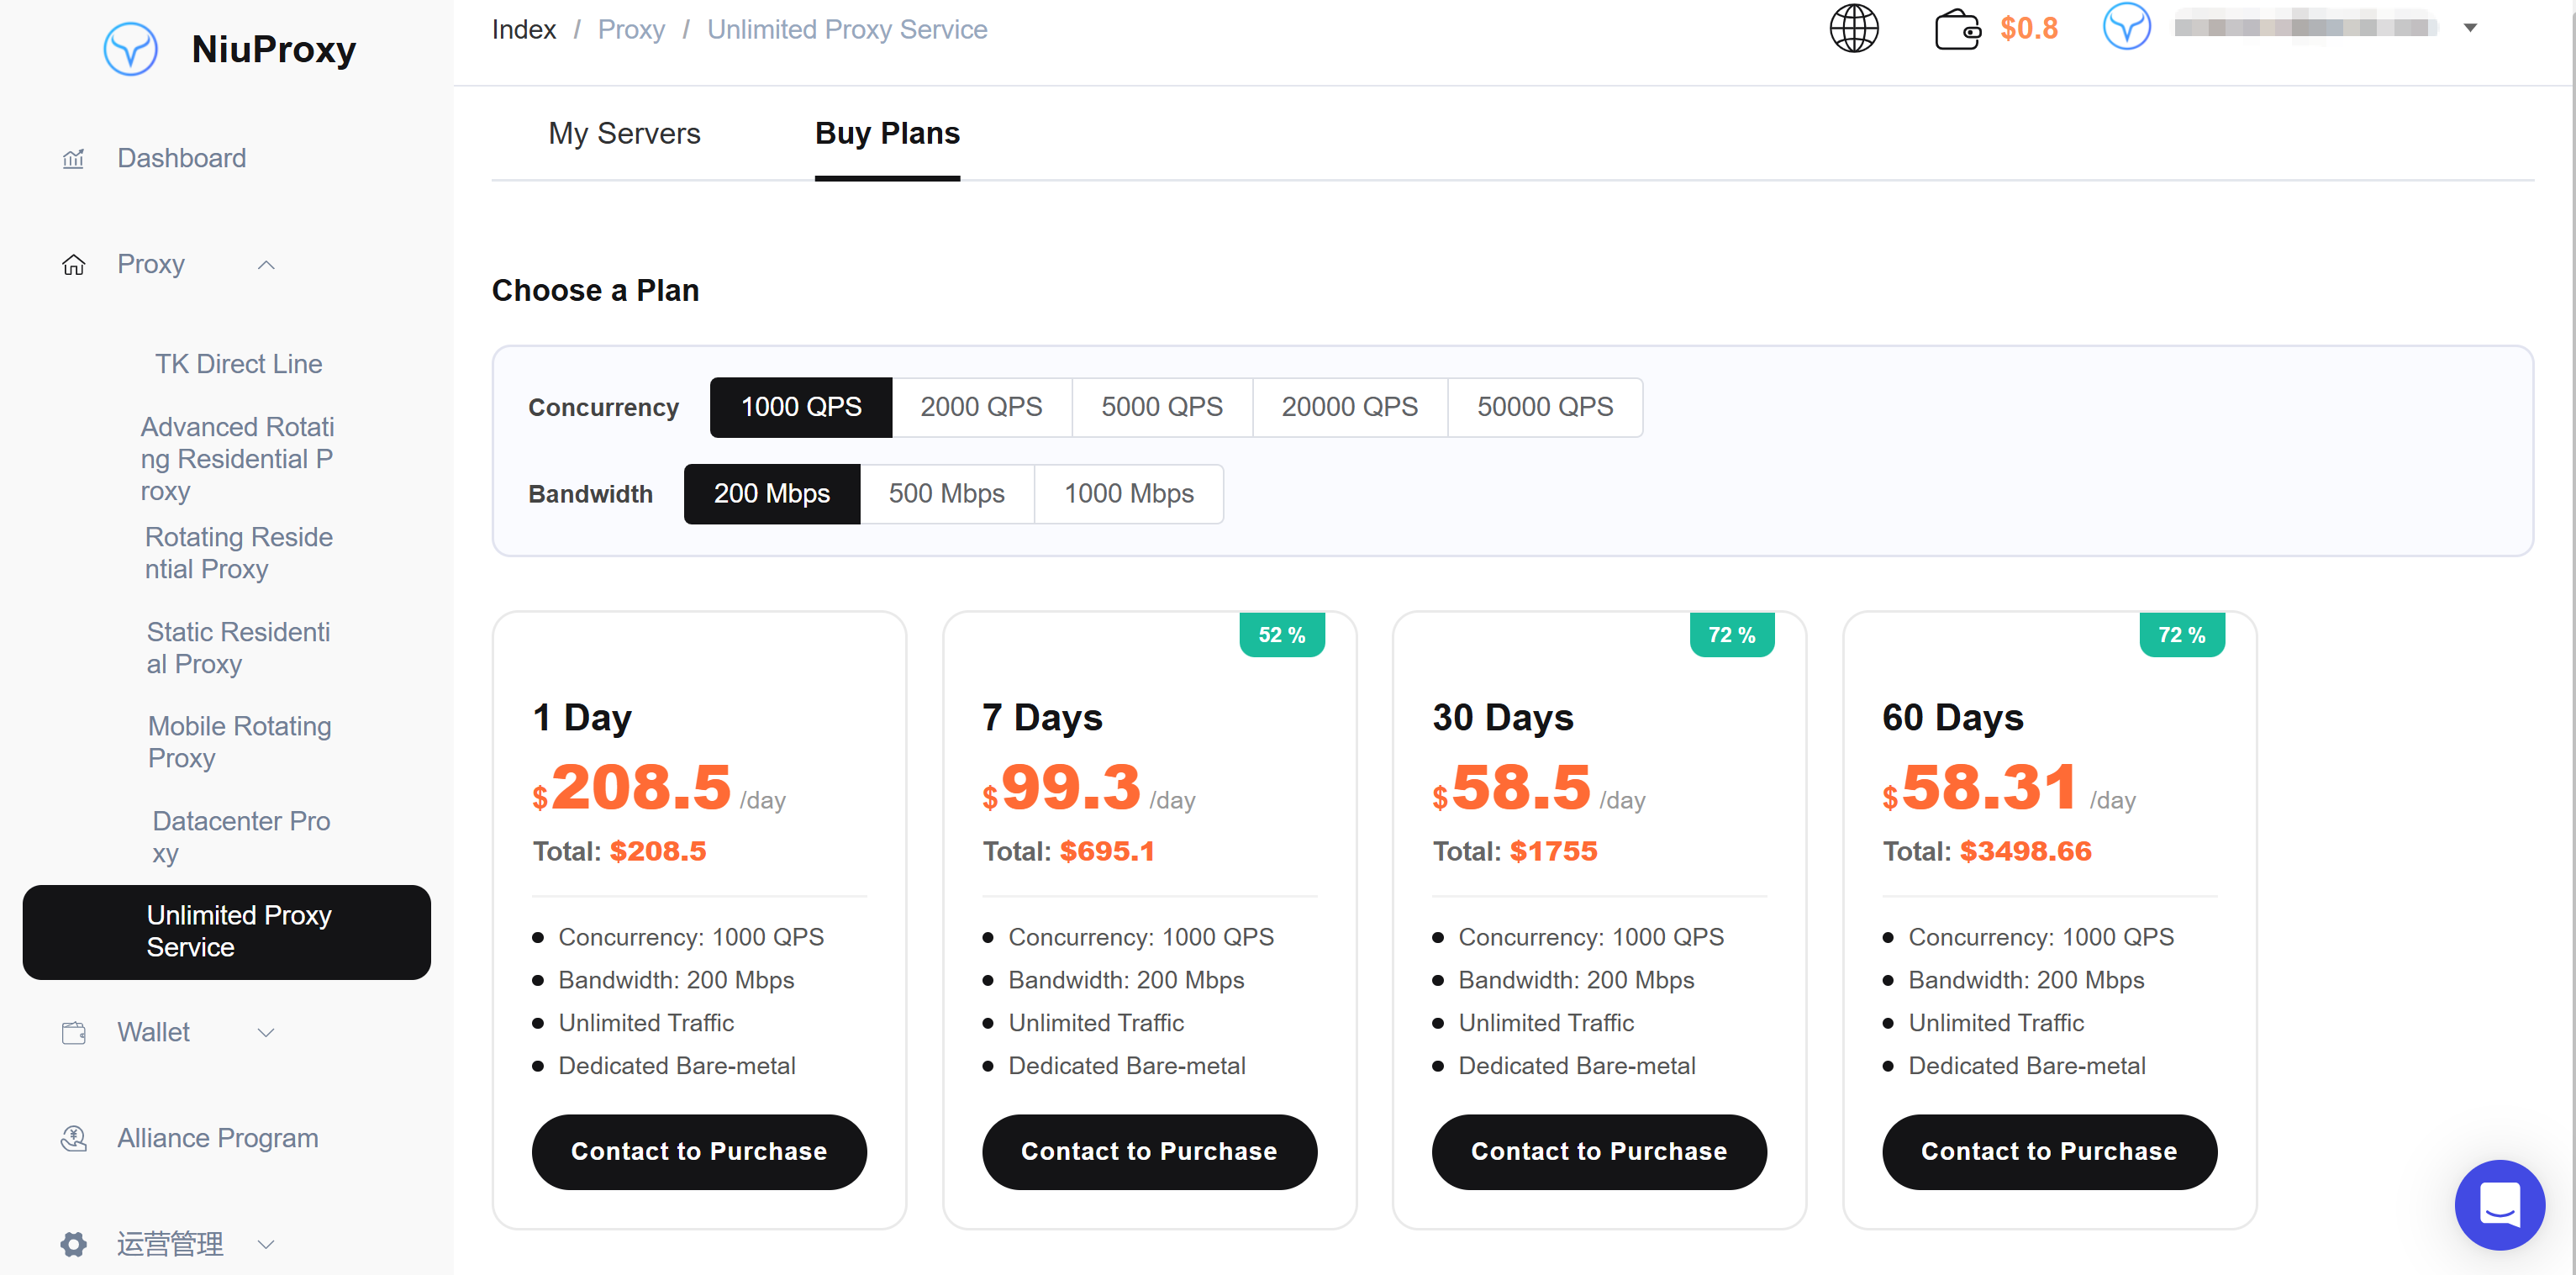Click the Index breadcrumb link
Image resolution: width=2576 pixels, height=1275 pixels.
pos(523,29)
